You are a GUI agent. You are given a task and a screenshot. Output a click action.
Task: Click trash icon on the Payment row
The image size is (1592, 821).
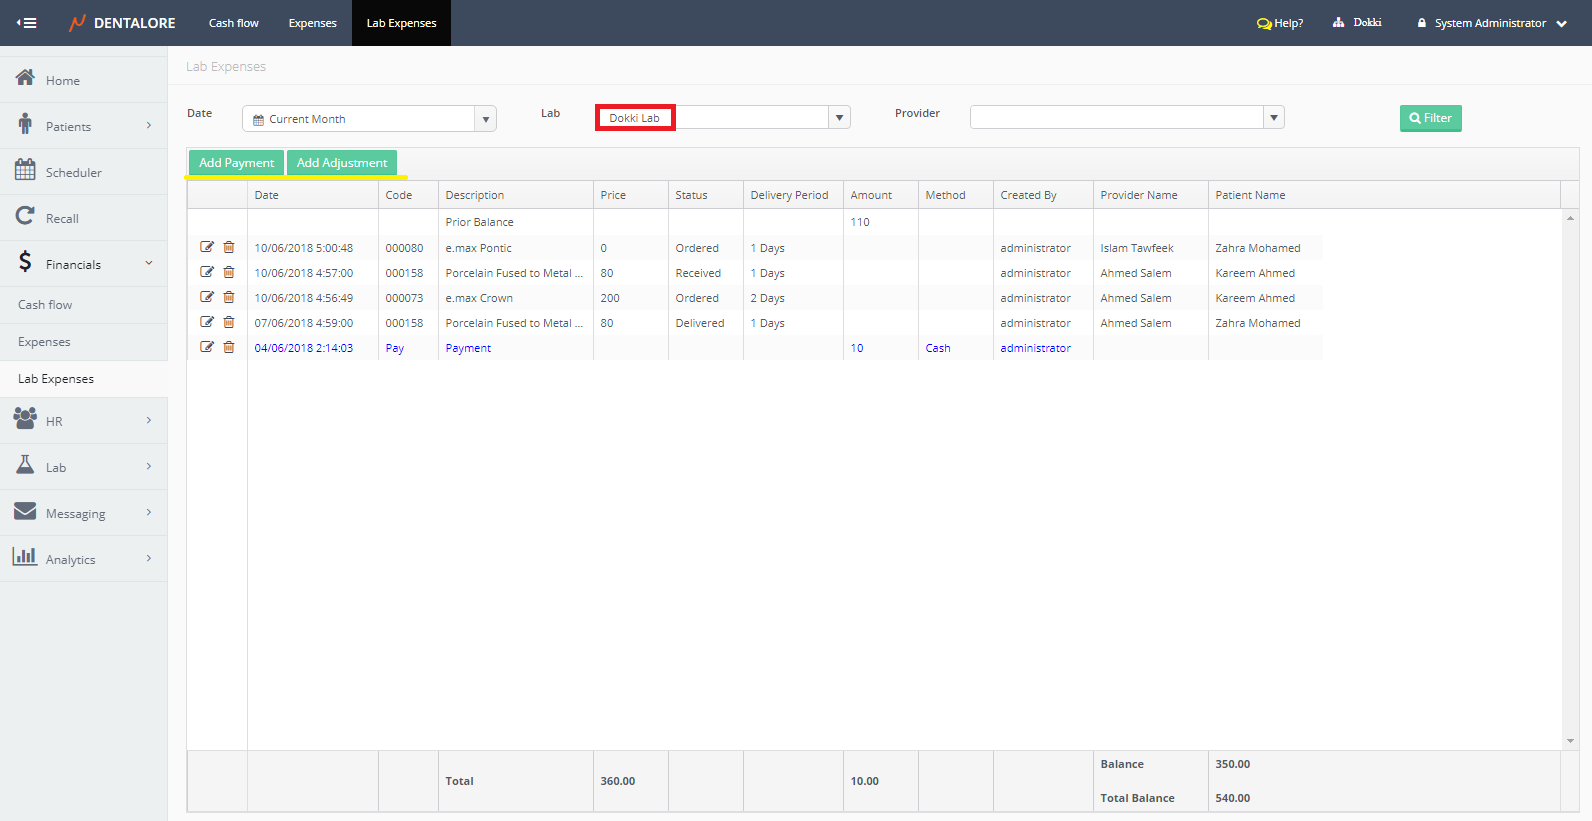point(229,347)
